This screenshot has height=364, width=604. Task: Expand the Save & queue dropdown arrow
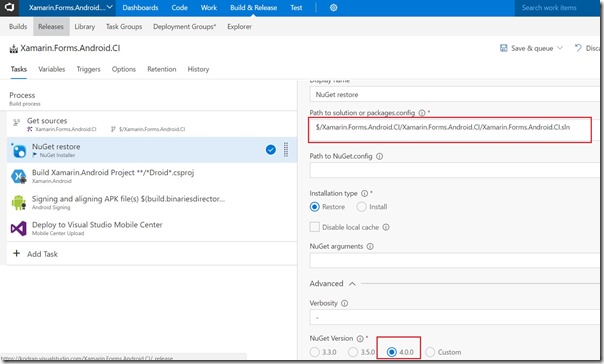560,48
